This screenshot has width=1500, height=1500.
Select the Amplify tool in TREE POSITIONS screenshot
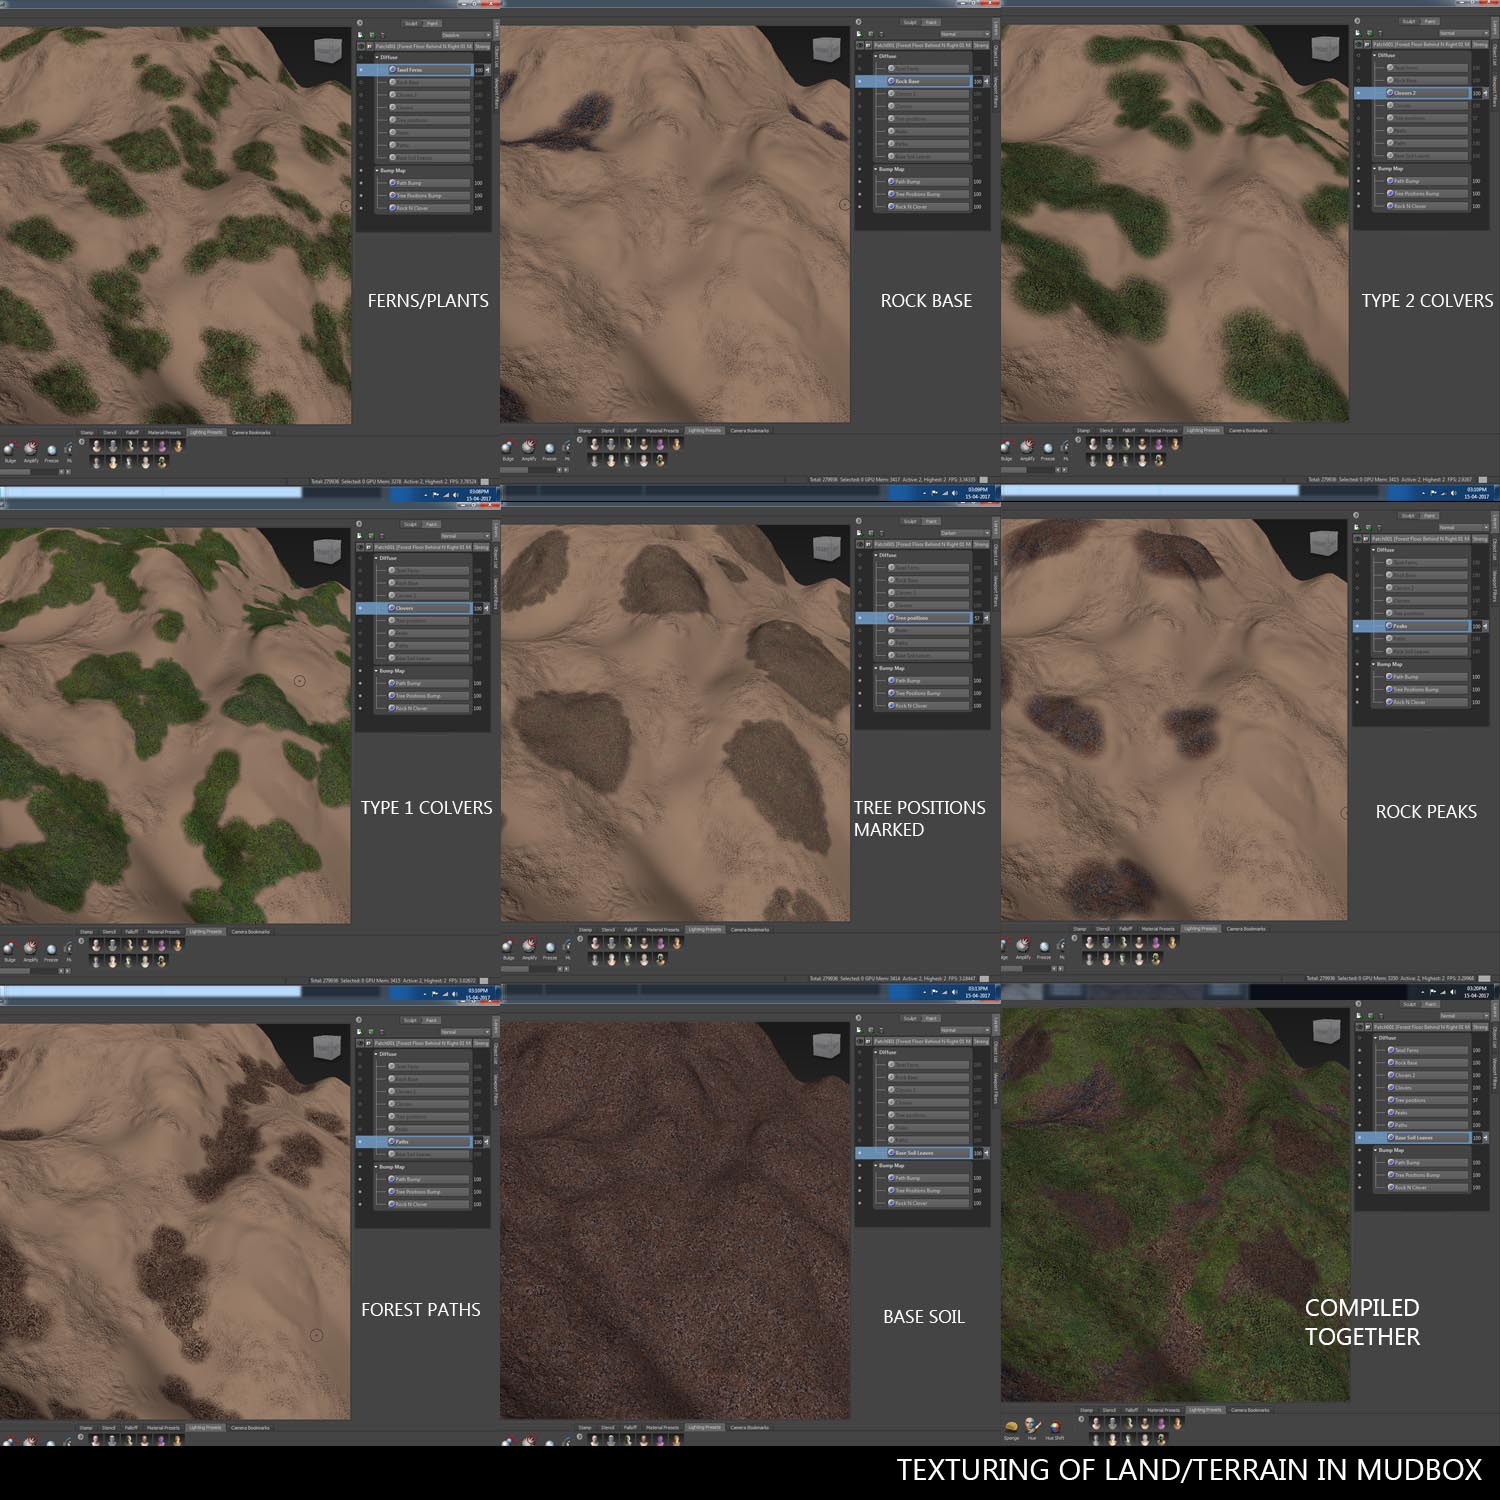[x=529, y=946]
